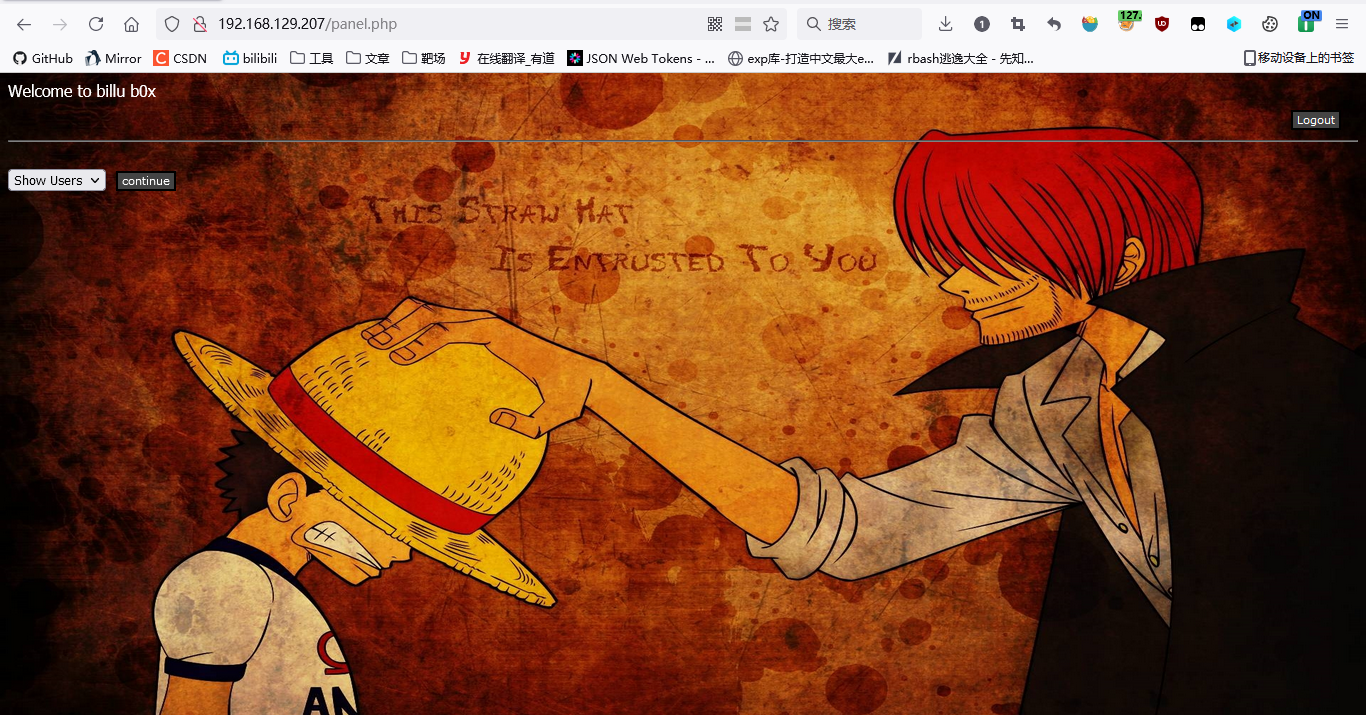Viewport: 1366px width, 715px height.
Task: Click the black square extension icon
Action: click(1198, 24)
